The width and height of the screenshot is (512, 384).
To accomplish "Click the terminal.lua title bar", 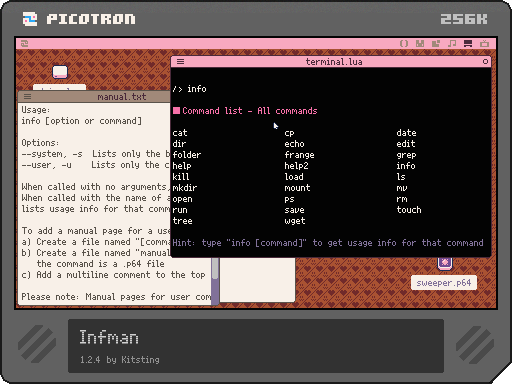I will (331, 62).
